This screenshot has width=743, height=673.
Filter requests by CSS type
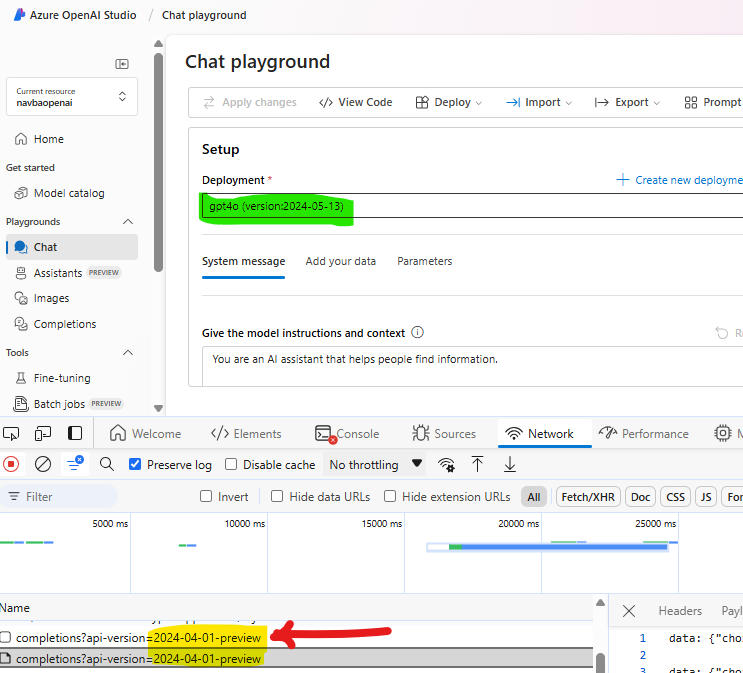pyautogui.click(x=675, y=497)
